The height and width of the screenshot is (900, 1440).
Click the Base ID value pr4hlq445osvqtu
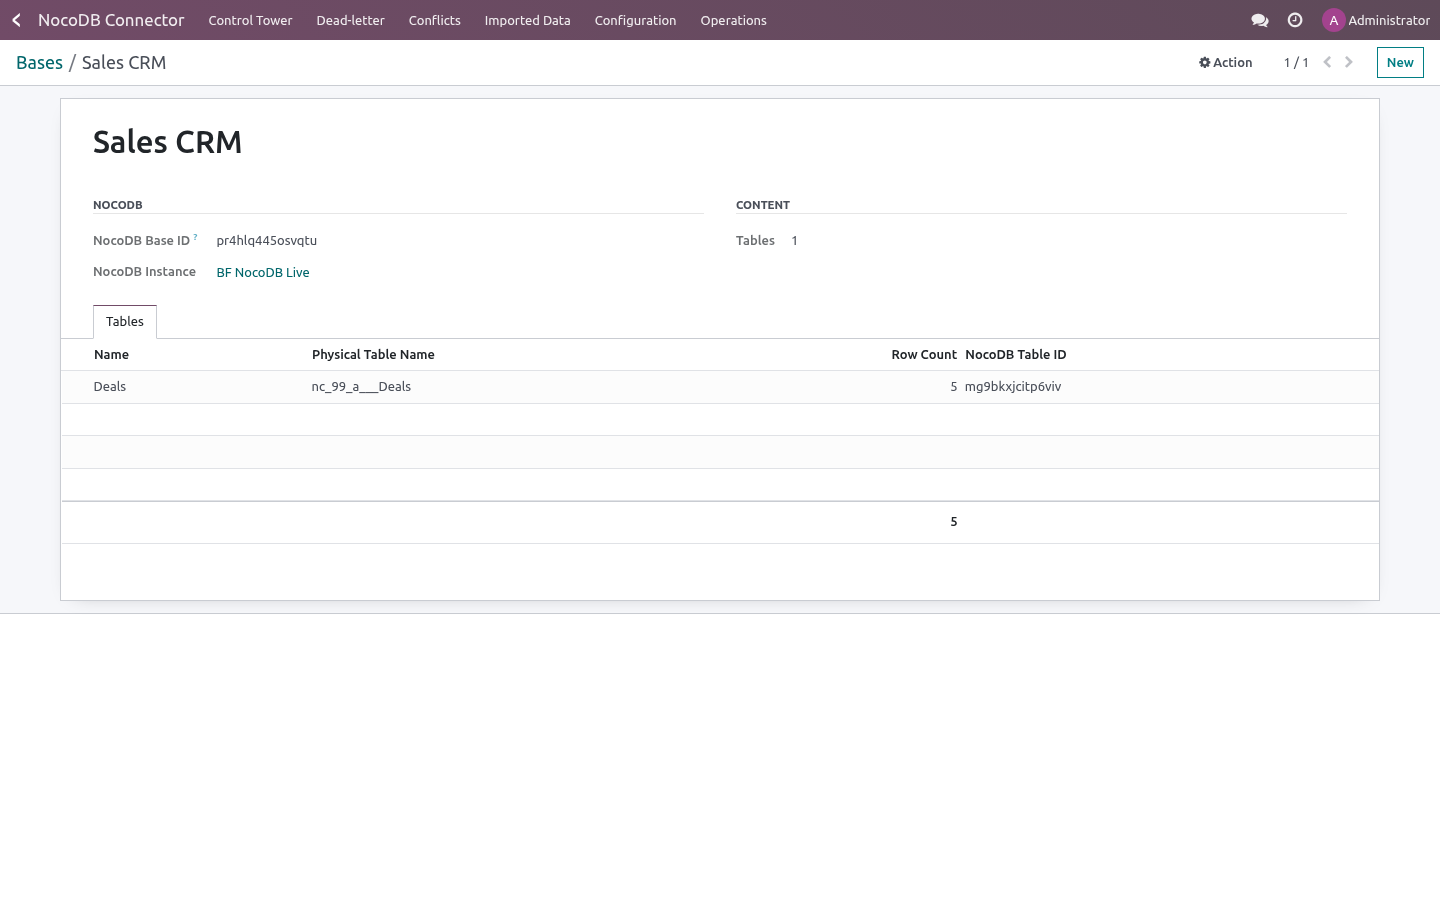pos(266,241)
